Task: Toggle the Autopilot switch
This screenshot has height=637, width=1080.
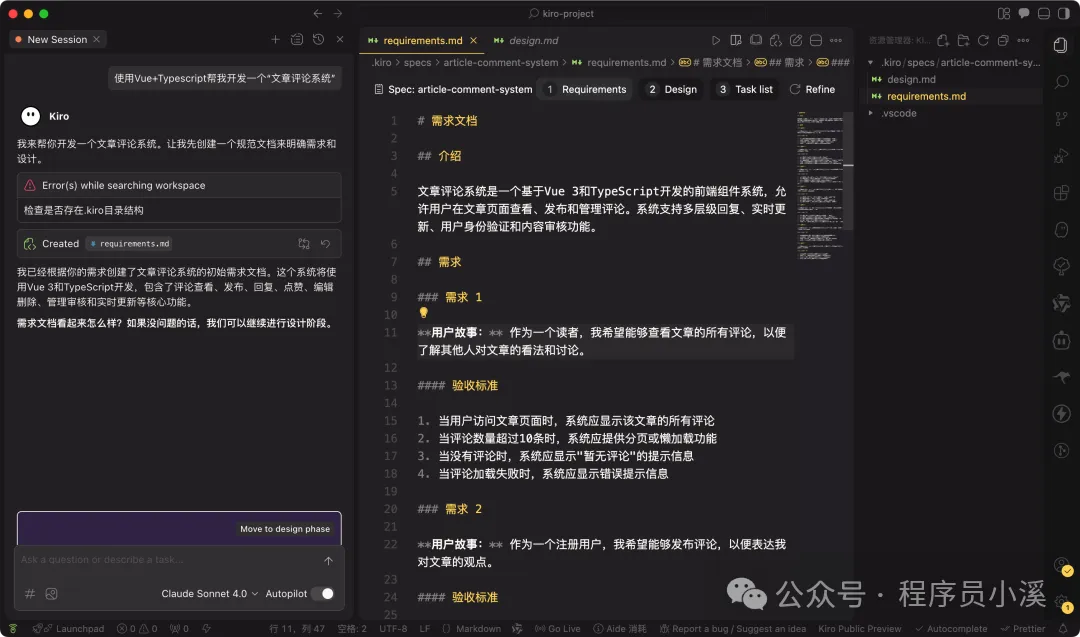Action: click(323, 593)
